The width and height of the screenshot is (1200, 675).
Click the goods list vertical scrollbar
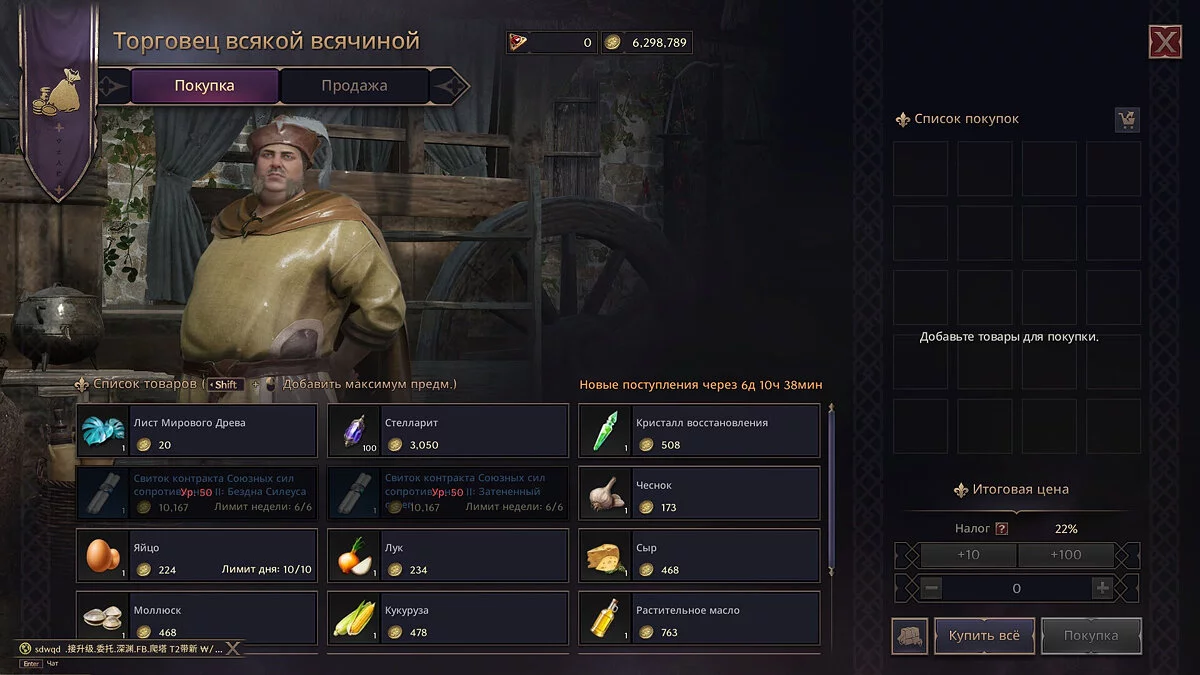click(830, 490)
